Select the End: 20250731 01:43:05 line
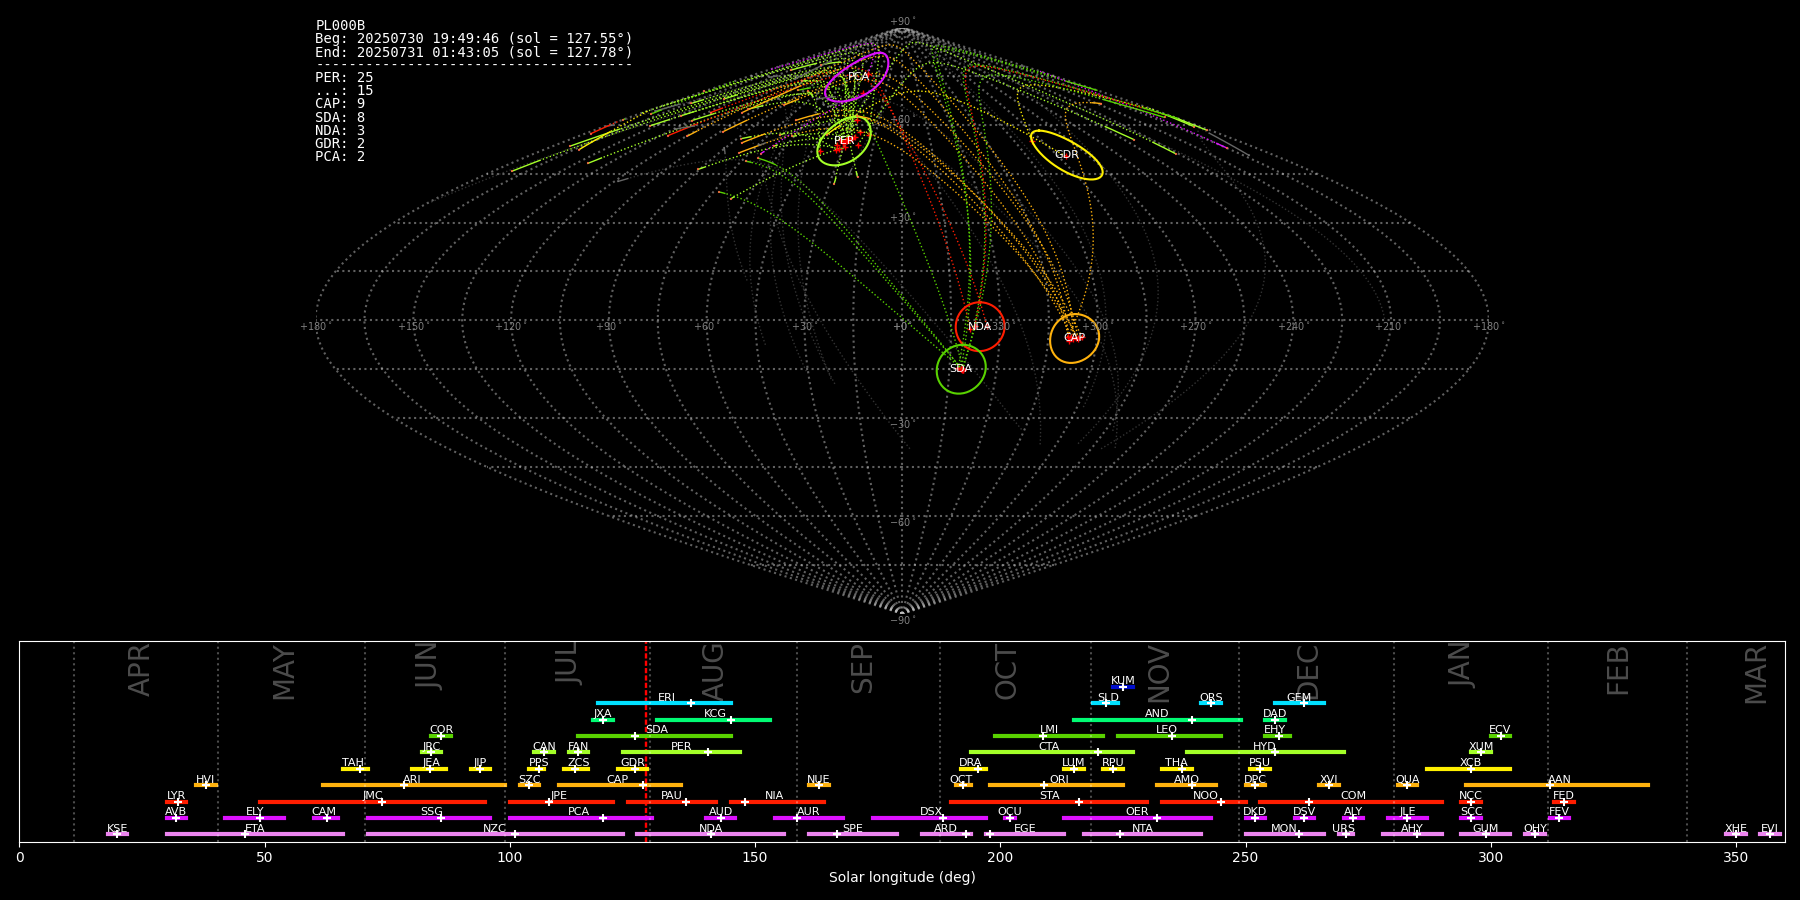This screenshot has height=900, width=1800. tap(474, 52)
